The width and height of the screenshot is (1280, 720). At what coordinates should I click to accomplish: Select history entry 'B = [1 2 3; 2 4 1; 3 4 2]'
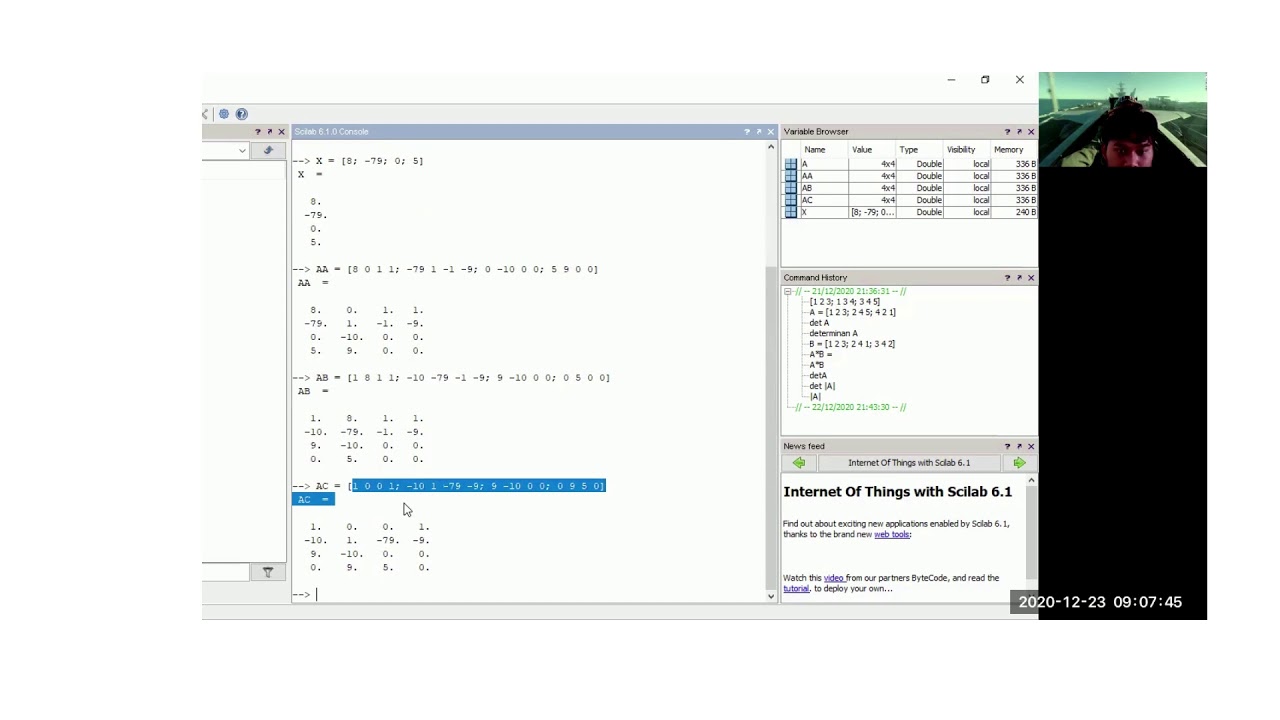[852, 344]
